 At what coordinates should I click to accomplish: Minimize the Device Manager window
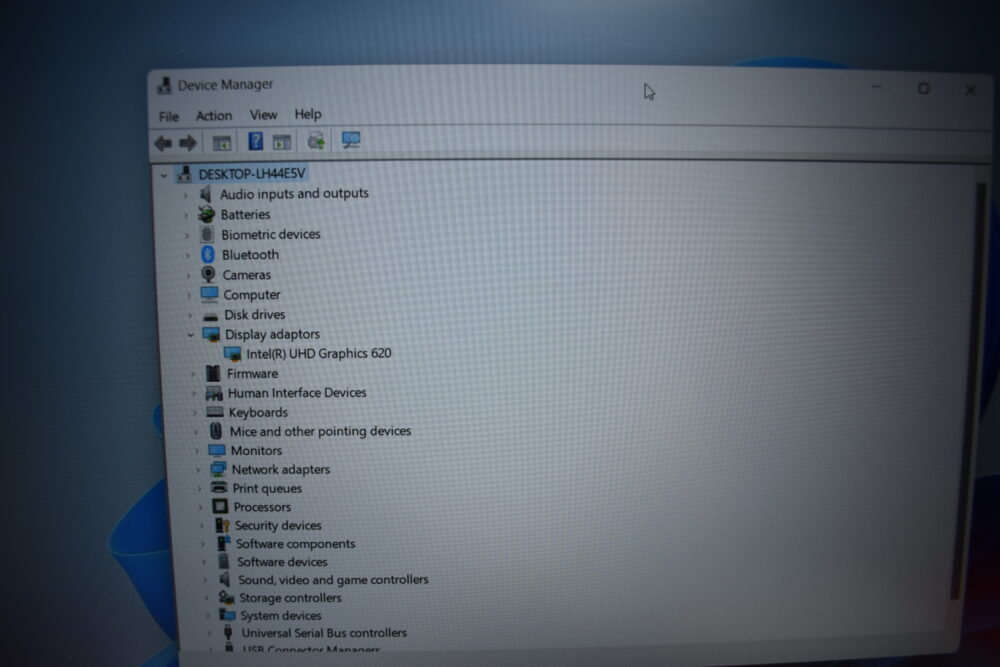click(877, 87)
